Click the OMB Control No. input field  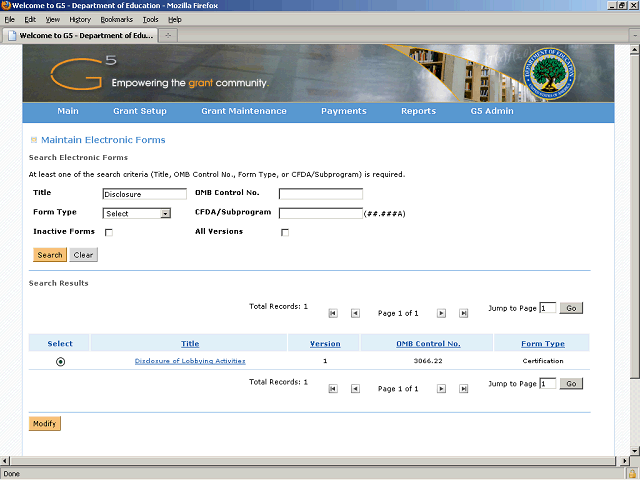click(321, 194)
